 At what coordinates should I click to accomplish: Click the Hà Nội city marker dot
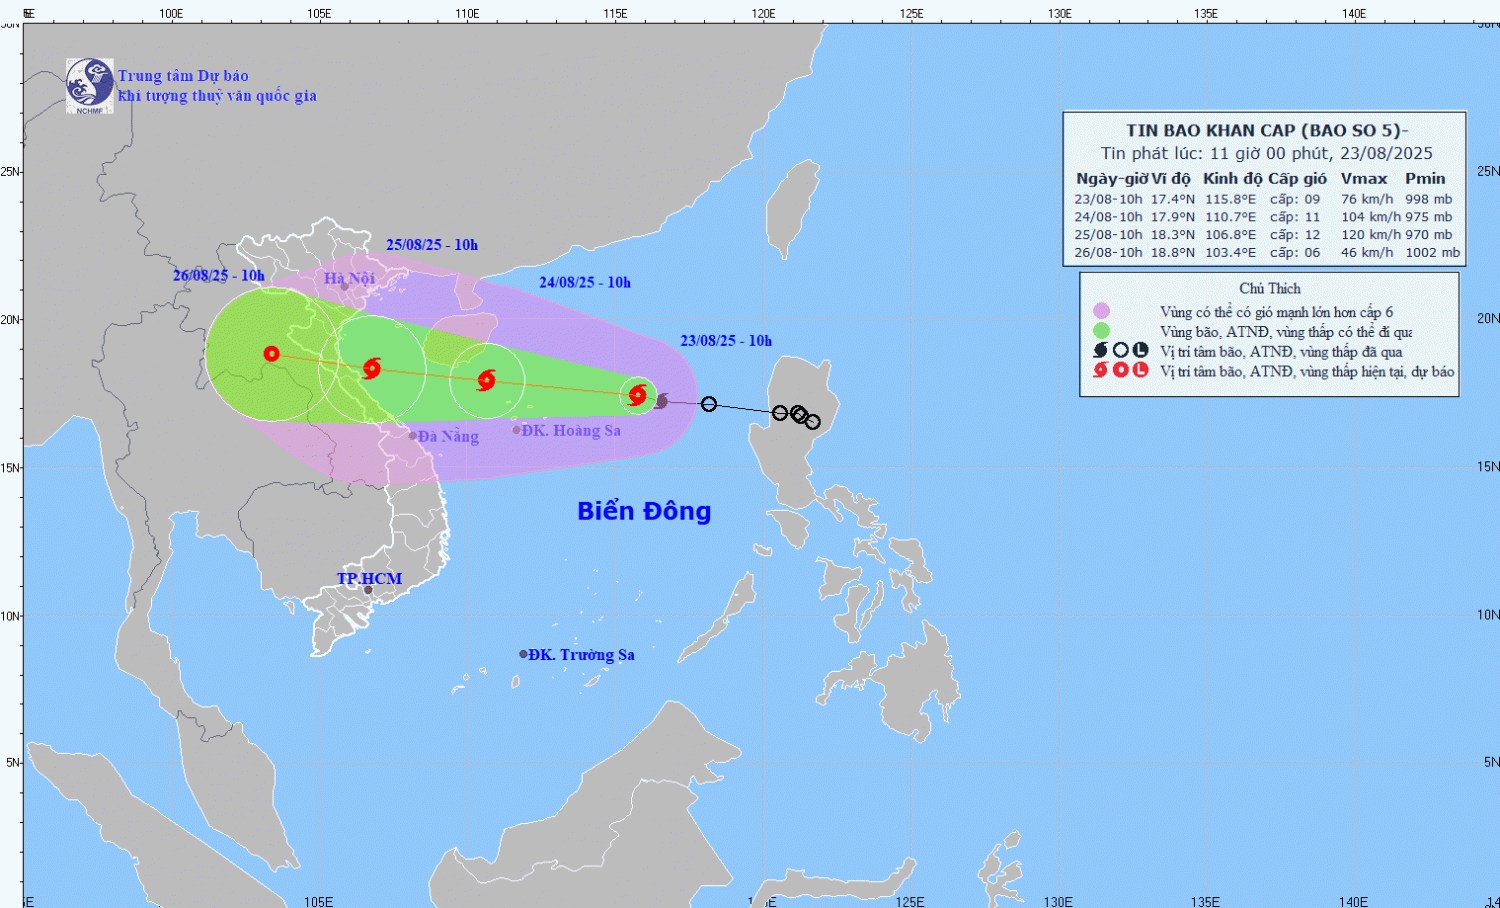(345, 287)
